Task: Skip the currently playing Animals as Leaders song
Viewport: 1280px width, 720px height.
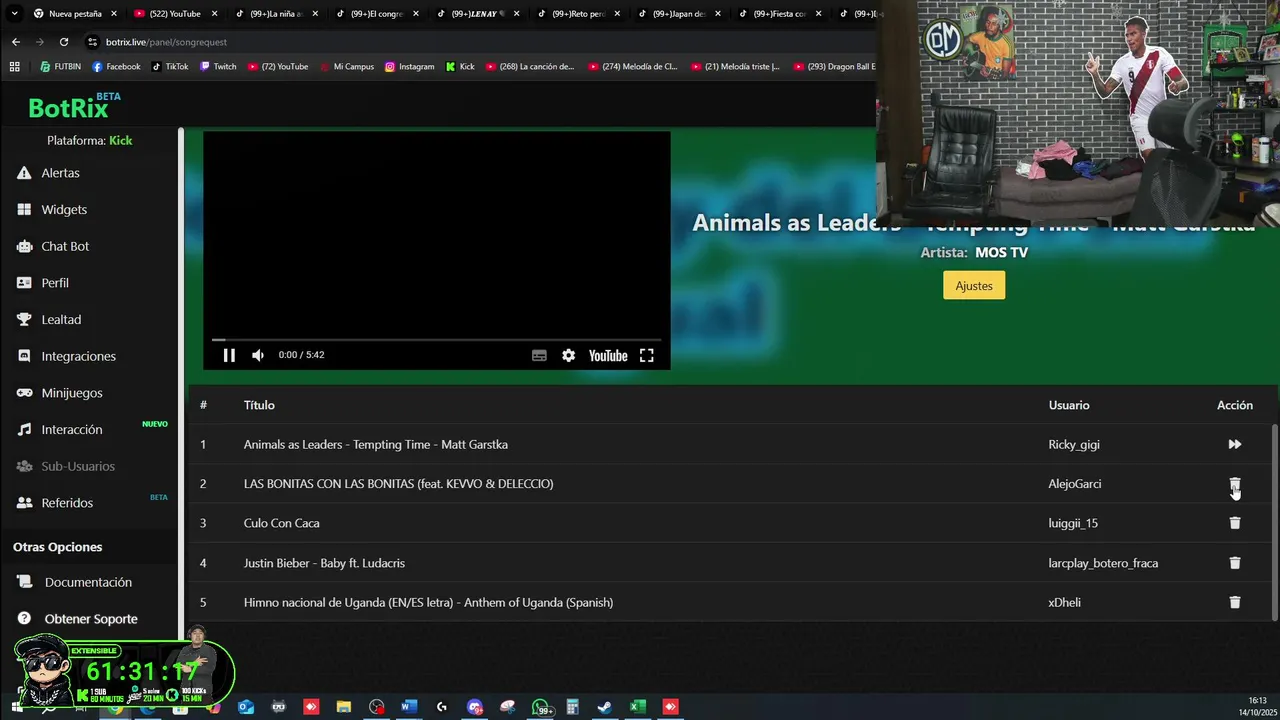Action: coord(1234,444)
